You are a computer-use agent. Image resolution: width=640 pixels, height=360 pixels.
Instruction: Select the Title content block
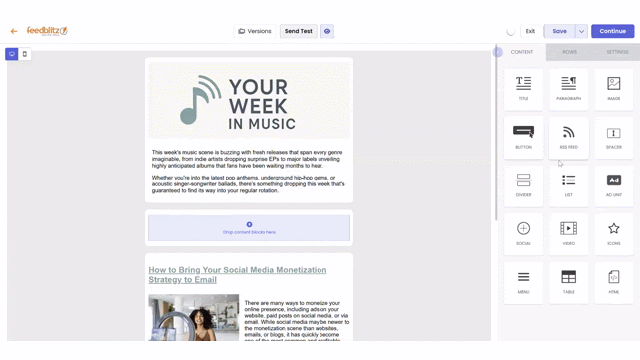523,89
